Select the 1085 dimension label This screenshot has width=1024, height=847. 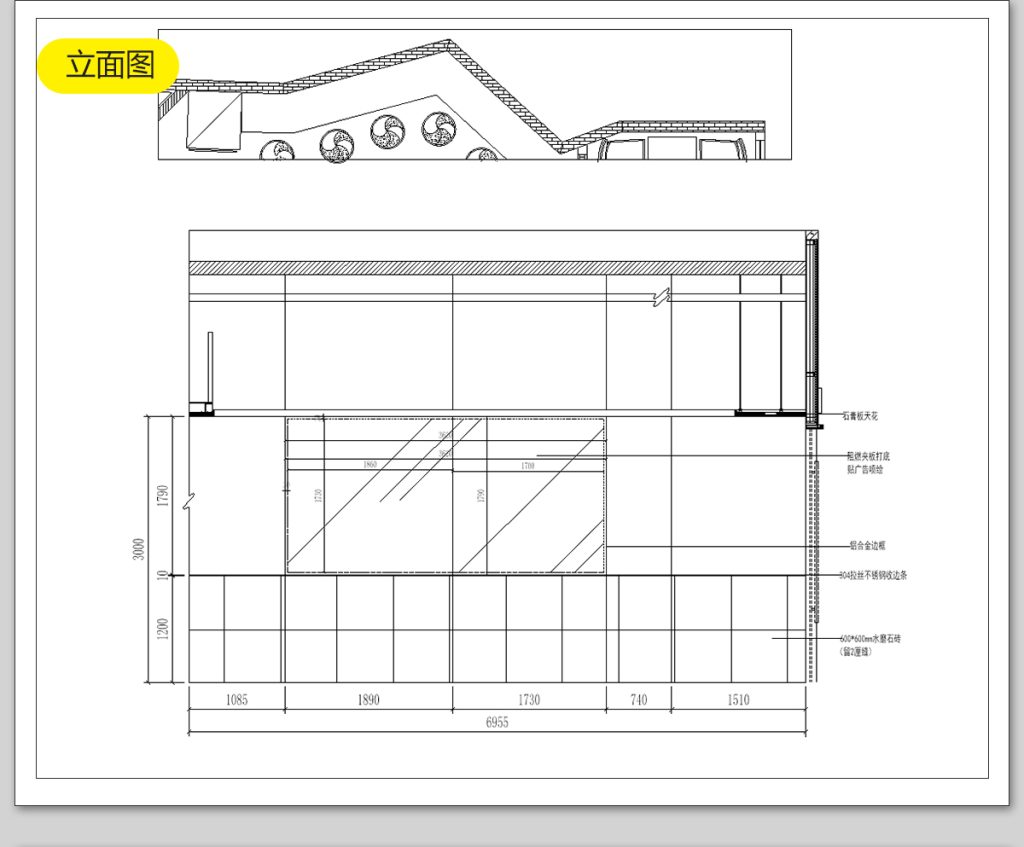coord(236,700)
